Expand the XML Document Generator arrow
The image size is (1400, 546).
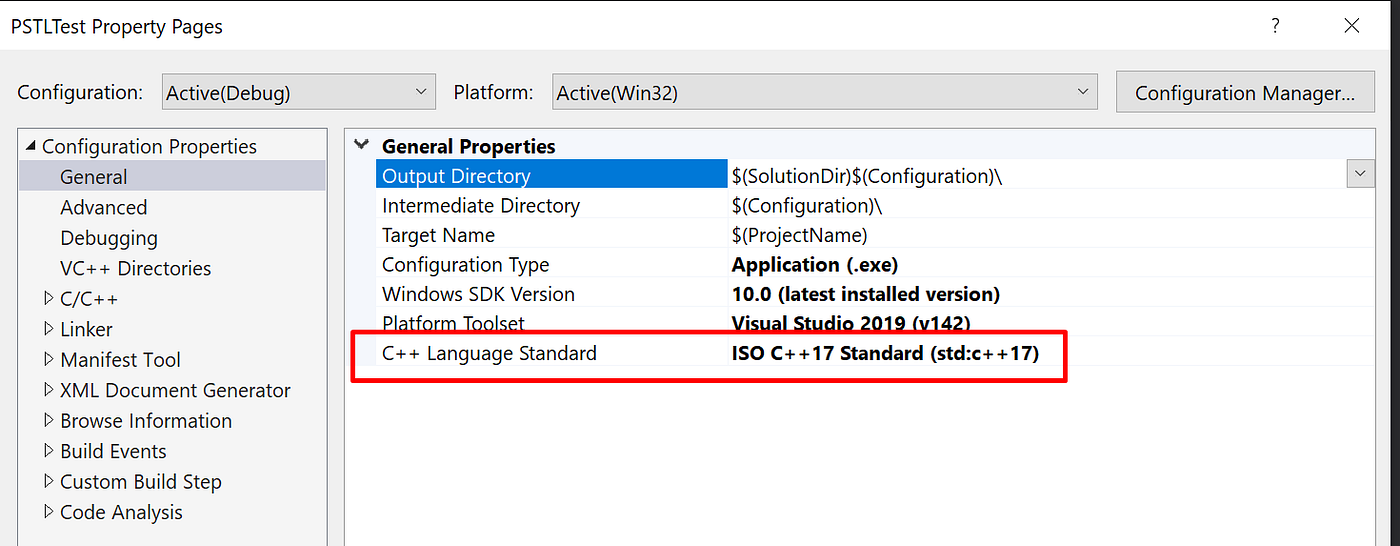point(49,390)
